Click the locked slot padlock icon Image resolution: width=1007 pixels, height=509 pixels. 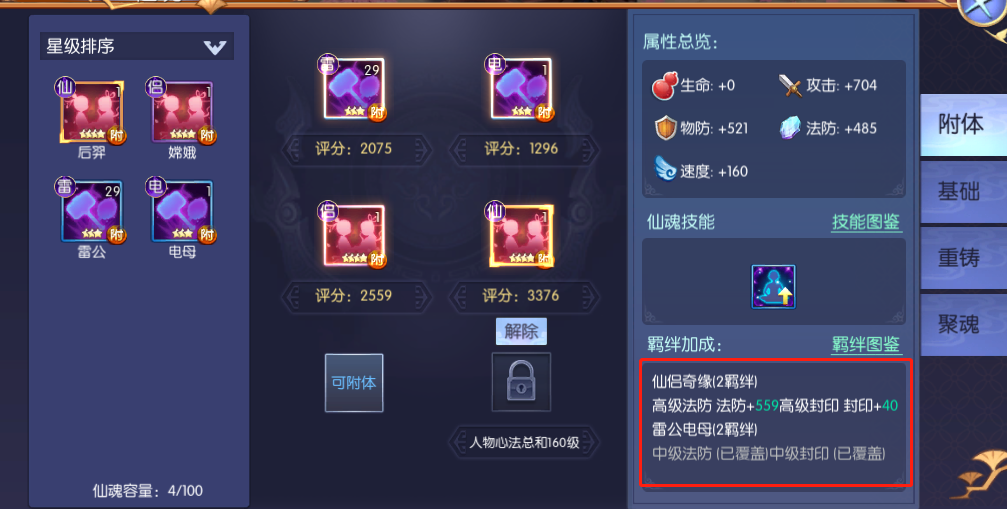pos(521,382)
